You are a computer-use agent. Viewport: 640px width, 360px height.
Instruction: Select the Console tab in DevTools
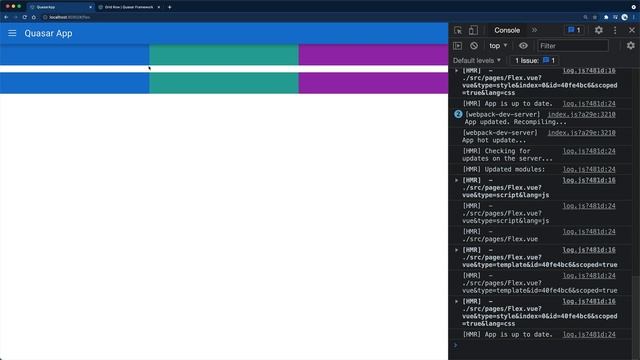pos(507,30)
